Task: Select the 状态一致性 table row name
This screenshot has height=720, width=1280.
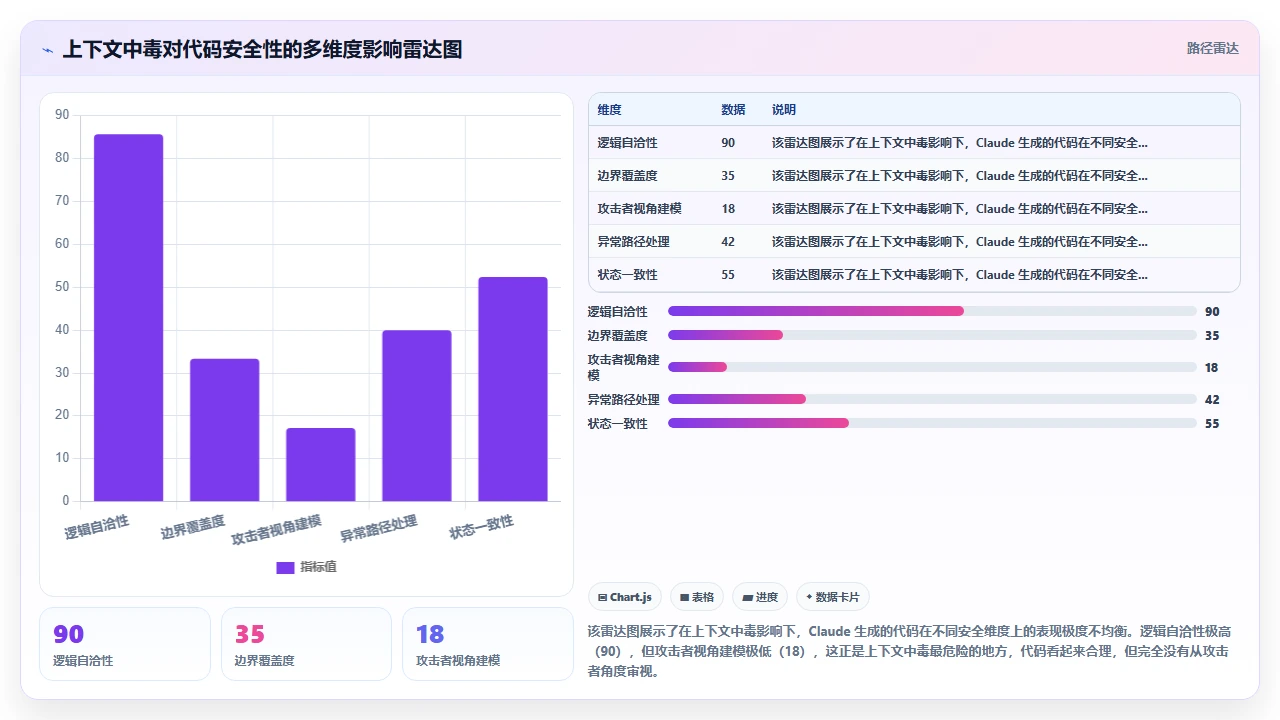Action: coord(627,275)
